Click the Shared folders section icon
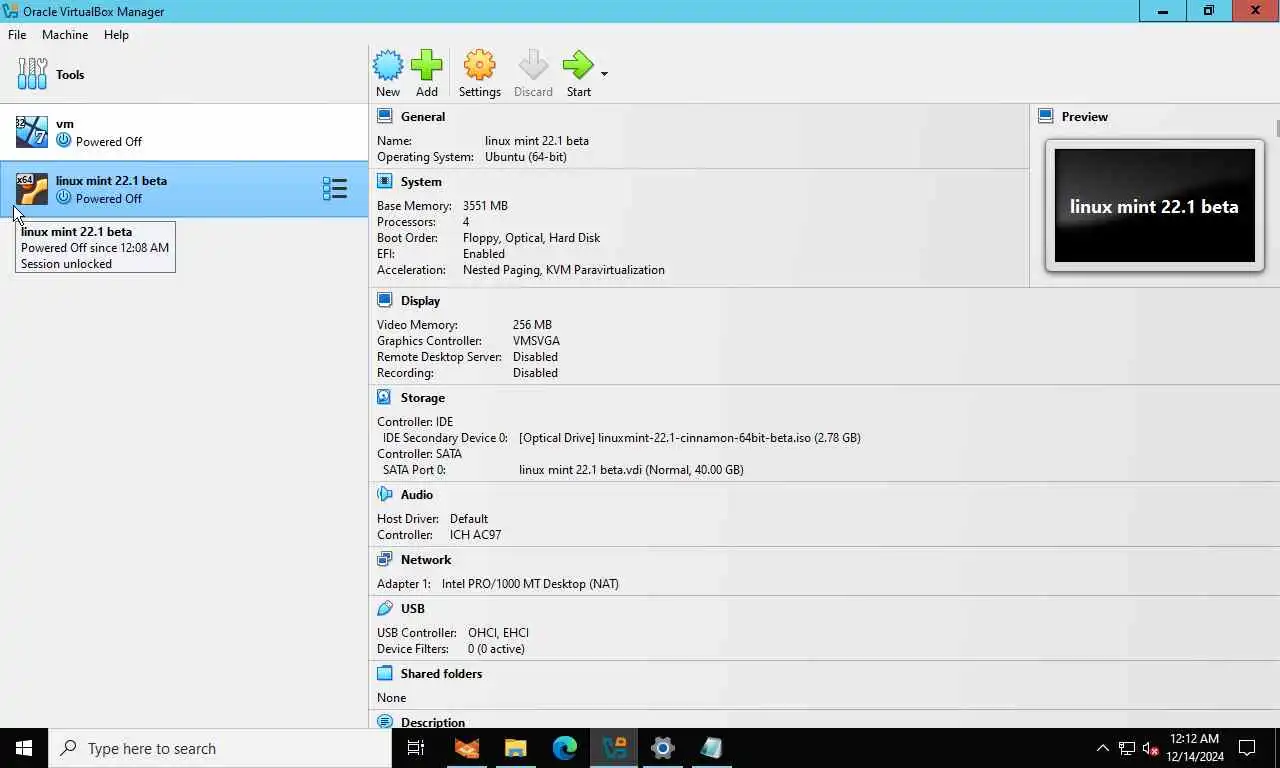The height and width of the screenshot is (768, 1280). pos(385,674)
